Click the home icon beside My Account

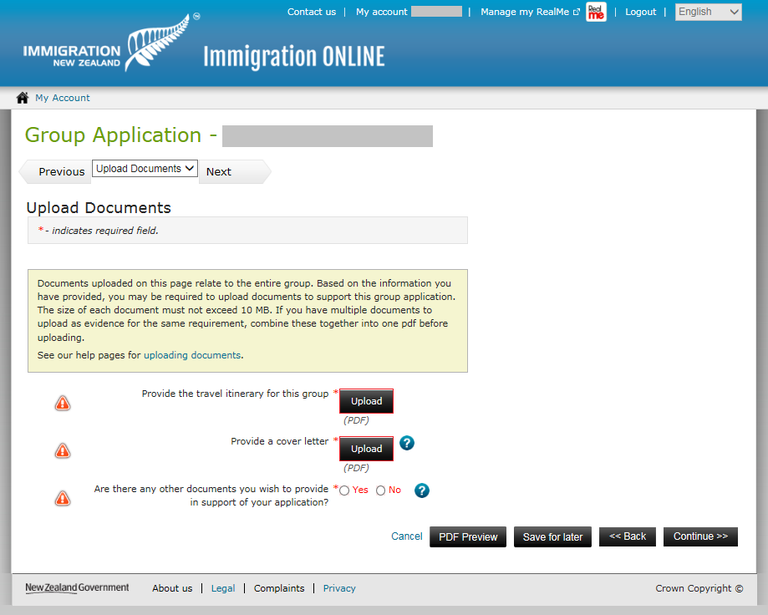point(22,98)
